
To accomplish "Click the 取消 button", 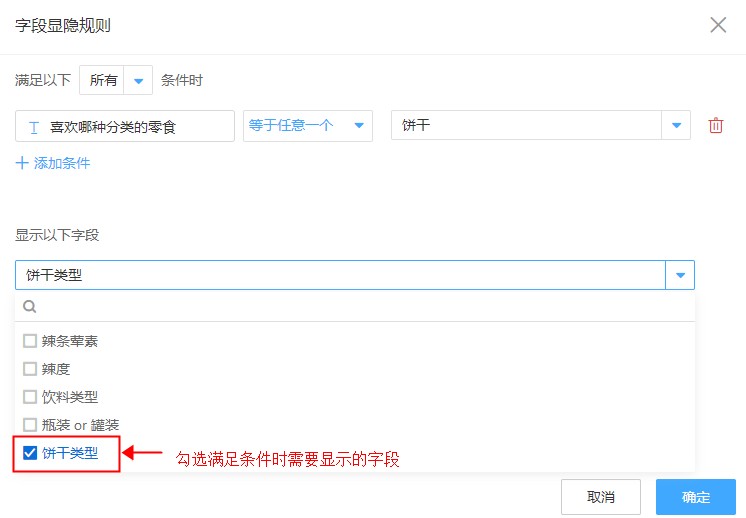I will click(600, 497).
